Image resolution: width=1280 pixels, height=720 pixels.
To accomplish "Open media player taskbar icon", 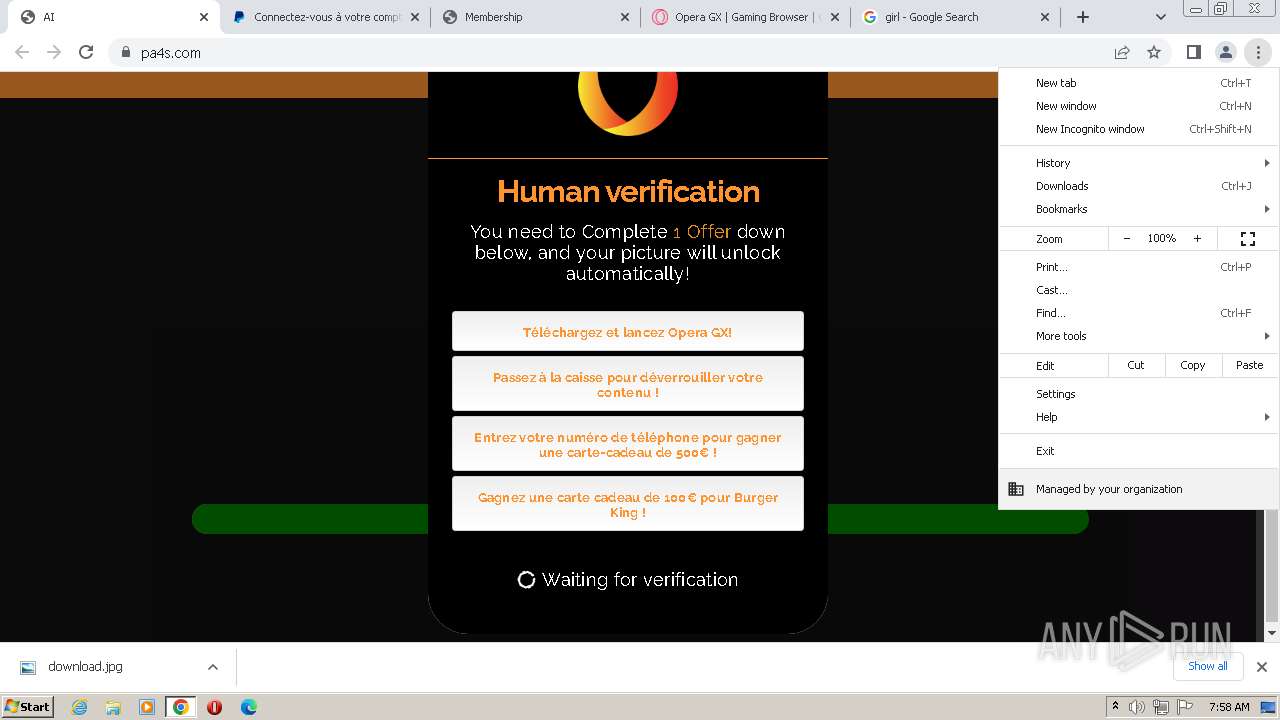I will tap(147, 707).
